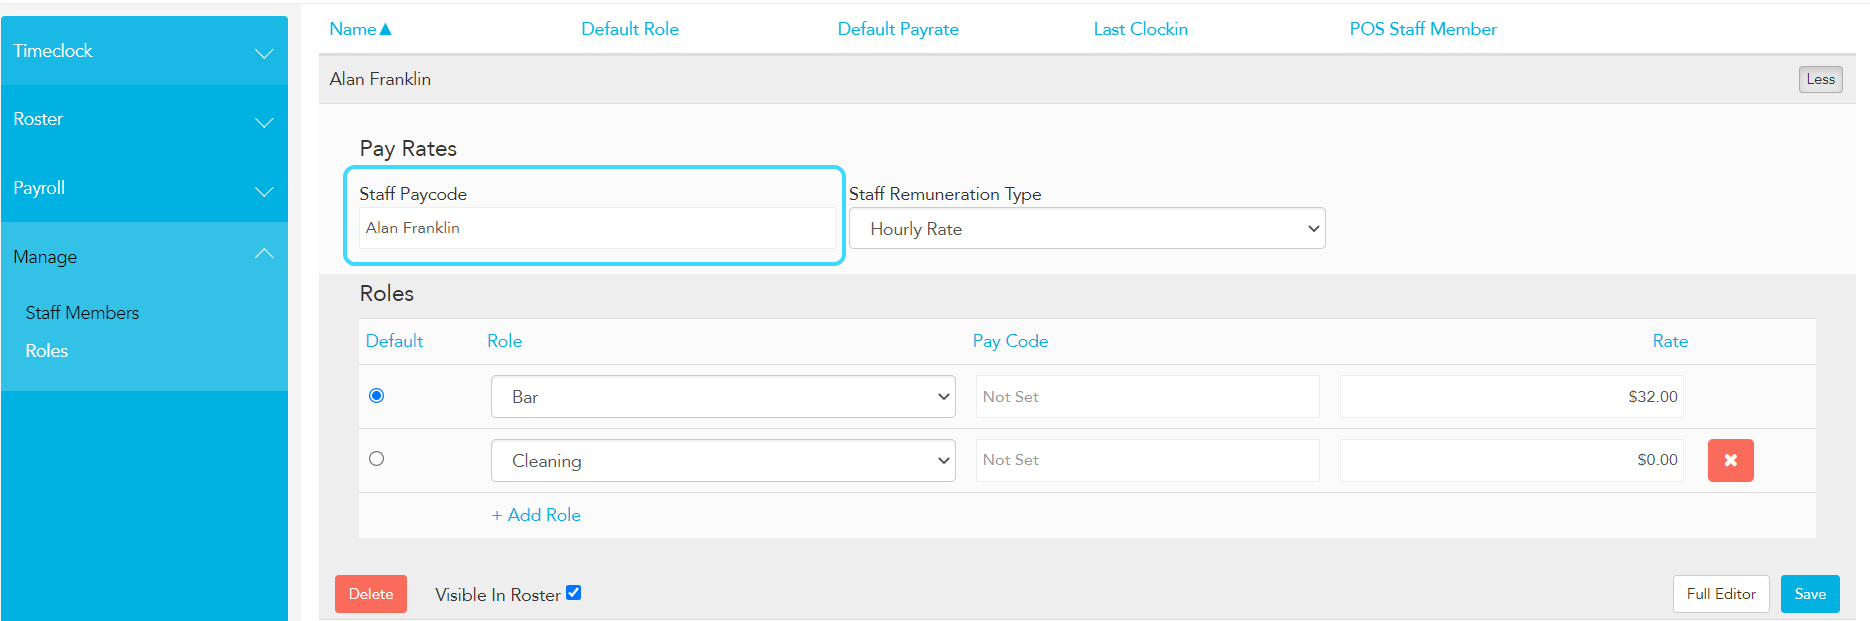The image size is (1870, 621).
Task: Open the Cleaning role dropdown
Action: (x=723, y=461)
